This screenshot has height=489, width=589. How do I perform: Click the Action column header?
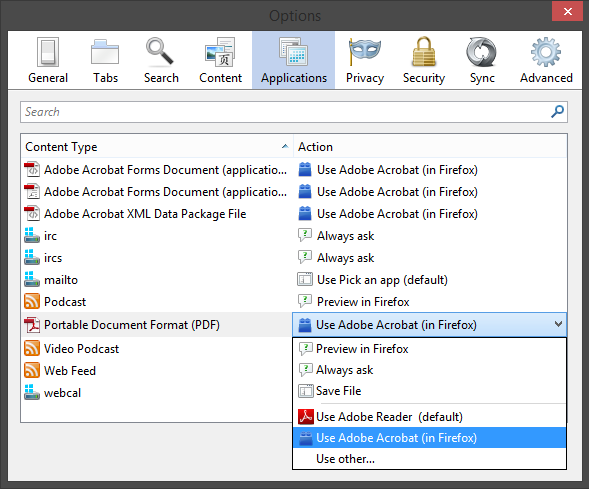[430, 146]
